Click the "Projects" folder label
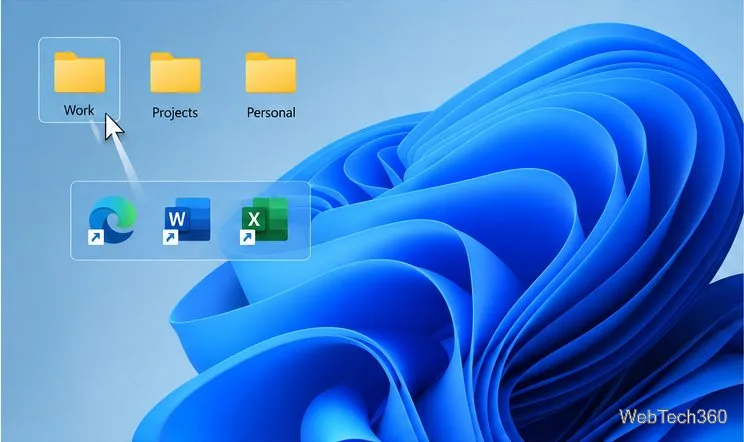744x442 pixels. [x=175, y=112]
